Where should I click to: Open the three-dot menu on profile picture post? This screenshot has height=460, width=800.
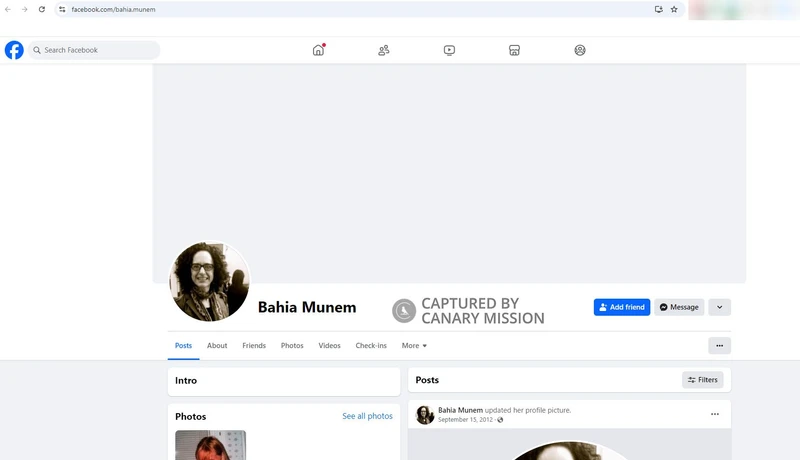click(x=715, y=414)
